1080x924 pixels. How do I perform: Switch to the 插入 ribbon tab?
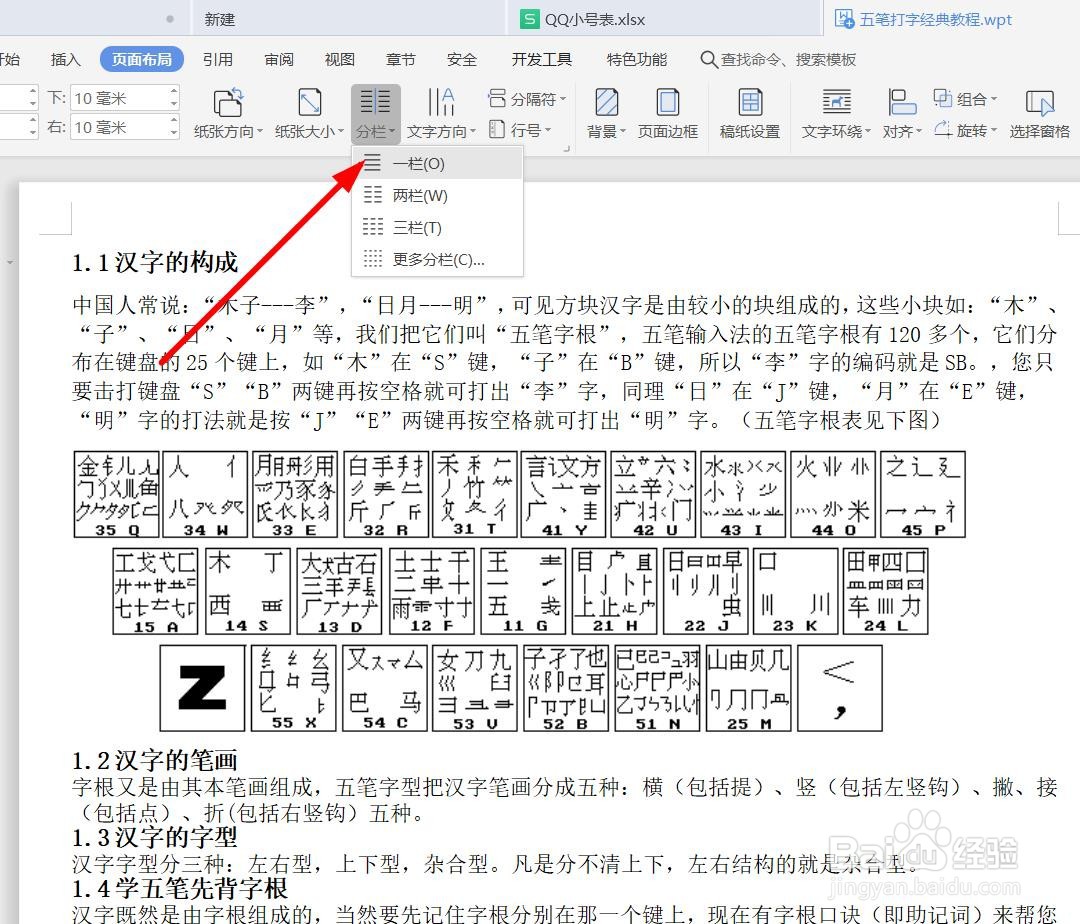64,59
